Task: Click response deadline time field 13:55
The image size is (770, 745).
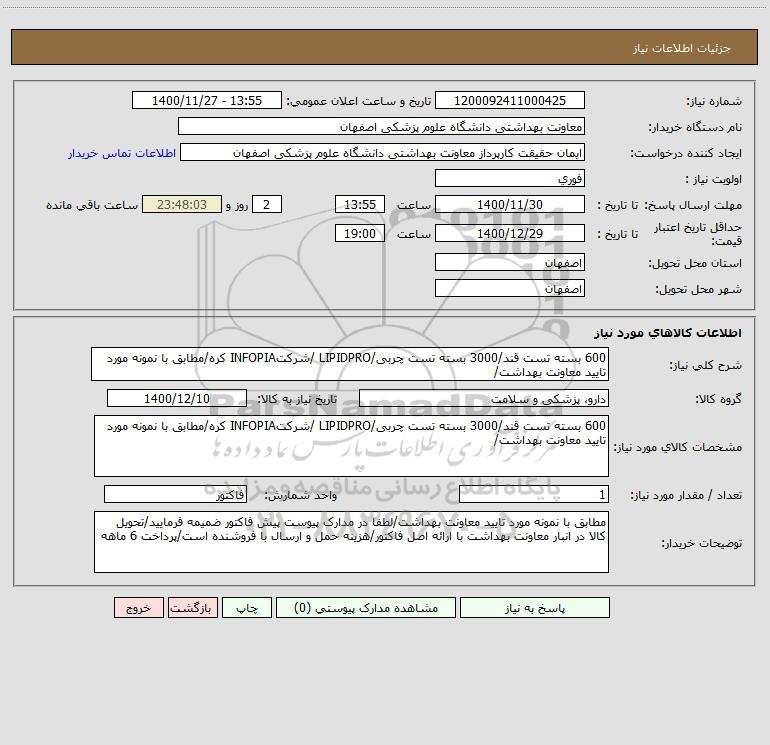Action: [359, 204]
